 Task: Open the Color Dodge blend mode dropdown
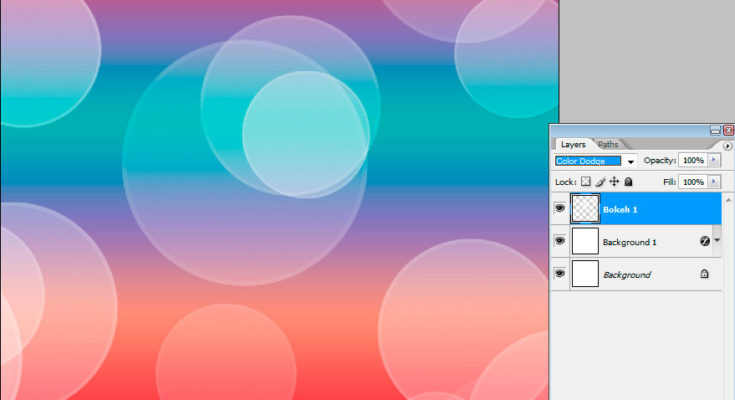click(x=631, y=161)
